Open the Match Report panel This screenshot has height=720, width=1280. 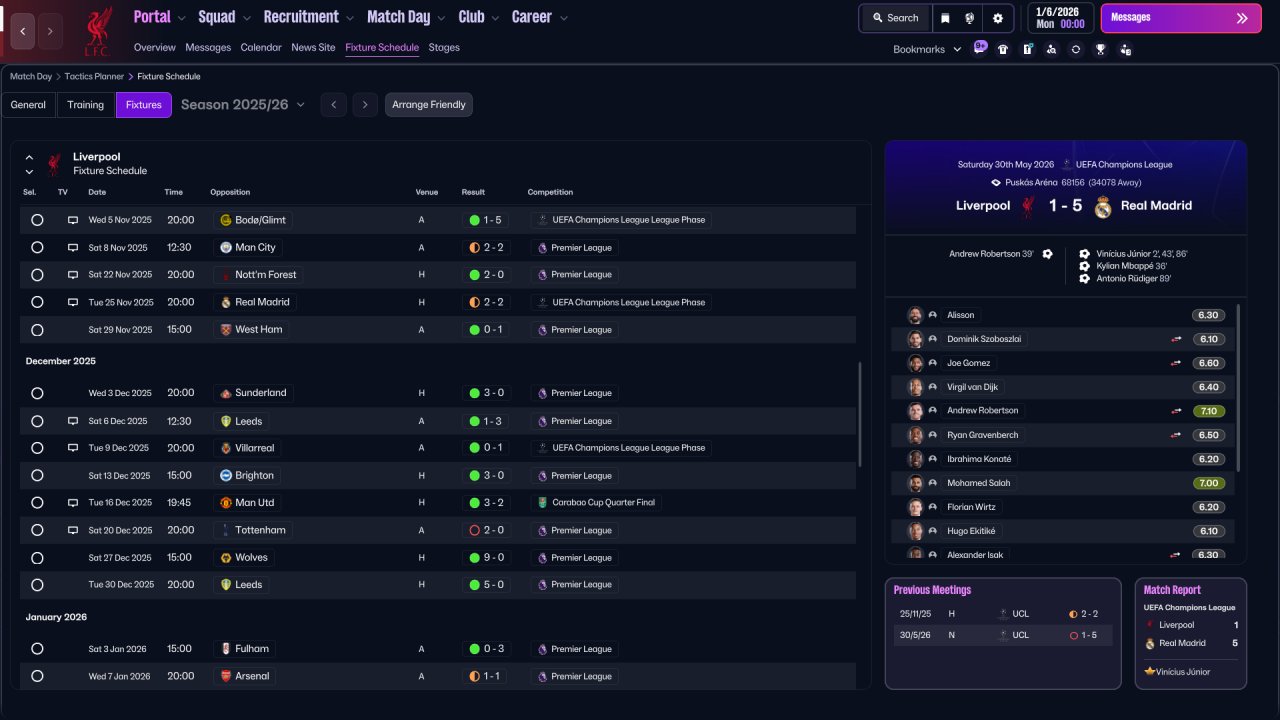(x=1191, y=633)
